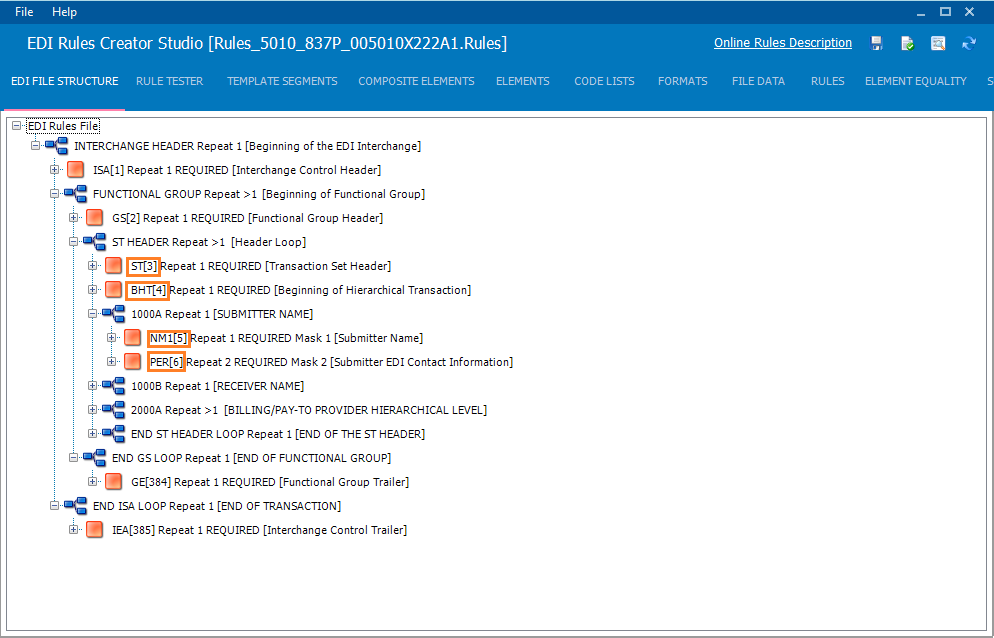Select the FUNCTIONAL GROUP loop icon

(x=75, y=194)
